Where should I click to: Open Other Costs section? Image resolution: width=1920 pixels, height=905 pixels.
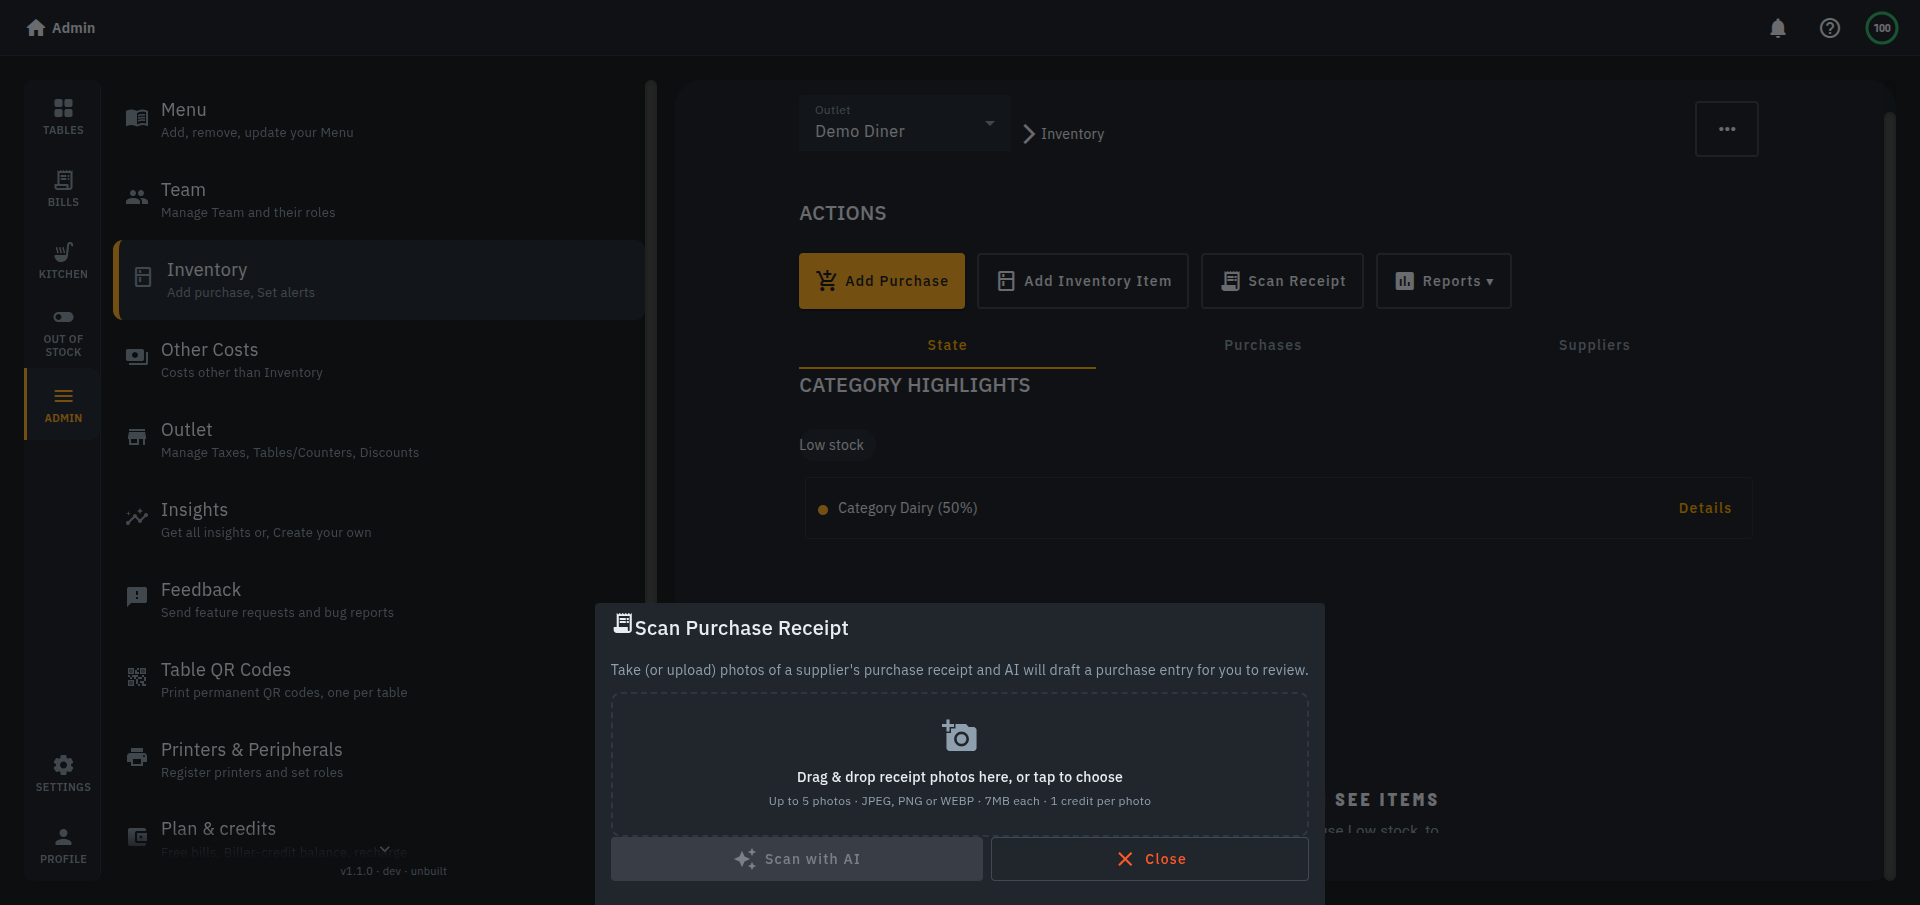380,360
